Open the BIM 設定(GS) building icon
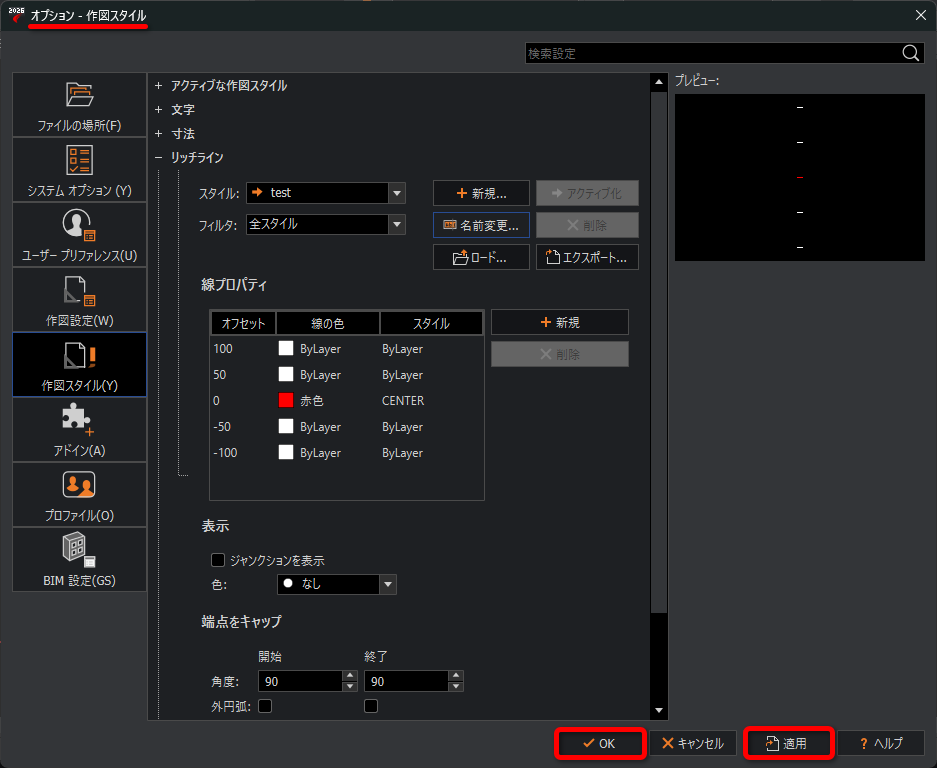This screenshot has width=937, height=768. point(79,549)
